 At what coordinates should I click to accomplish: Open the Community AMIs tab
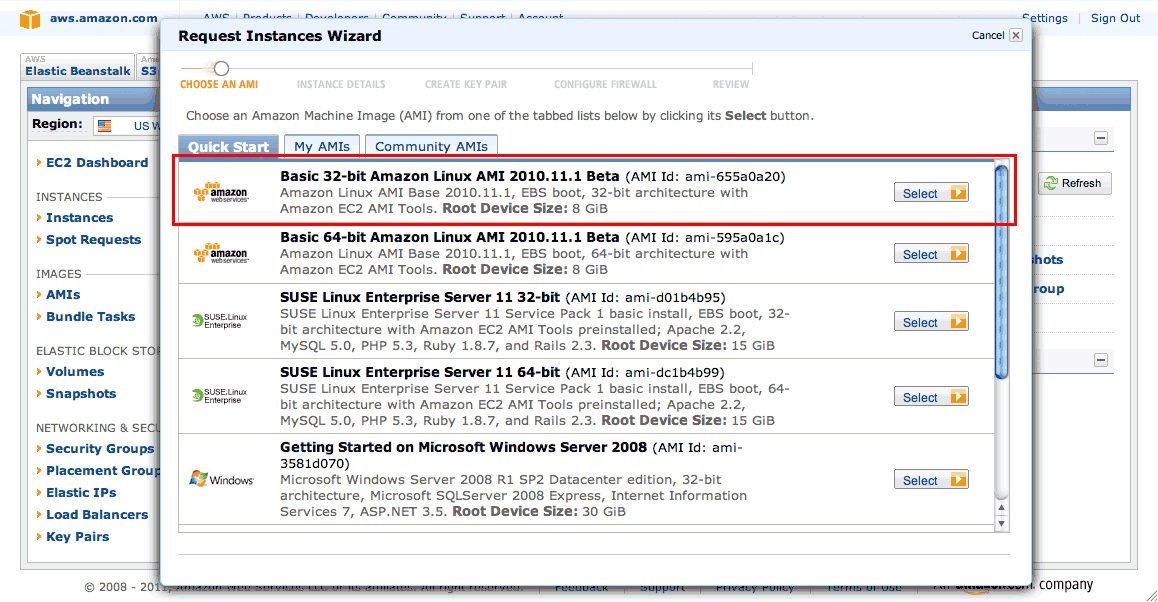point(431,146)
